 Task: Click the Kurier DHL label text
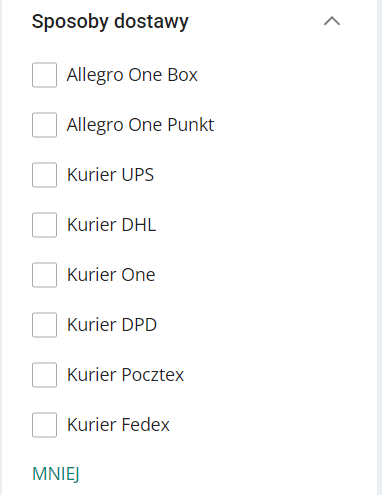112,225
